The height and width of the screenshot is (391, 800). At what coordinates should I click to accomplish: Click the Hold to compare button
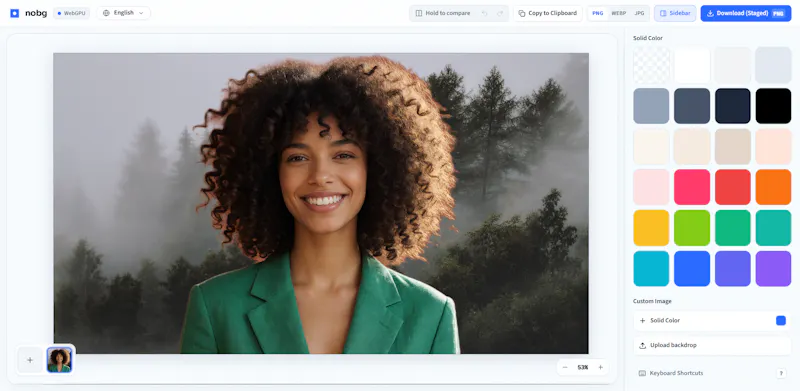(442, 13)
